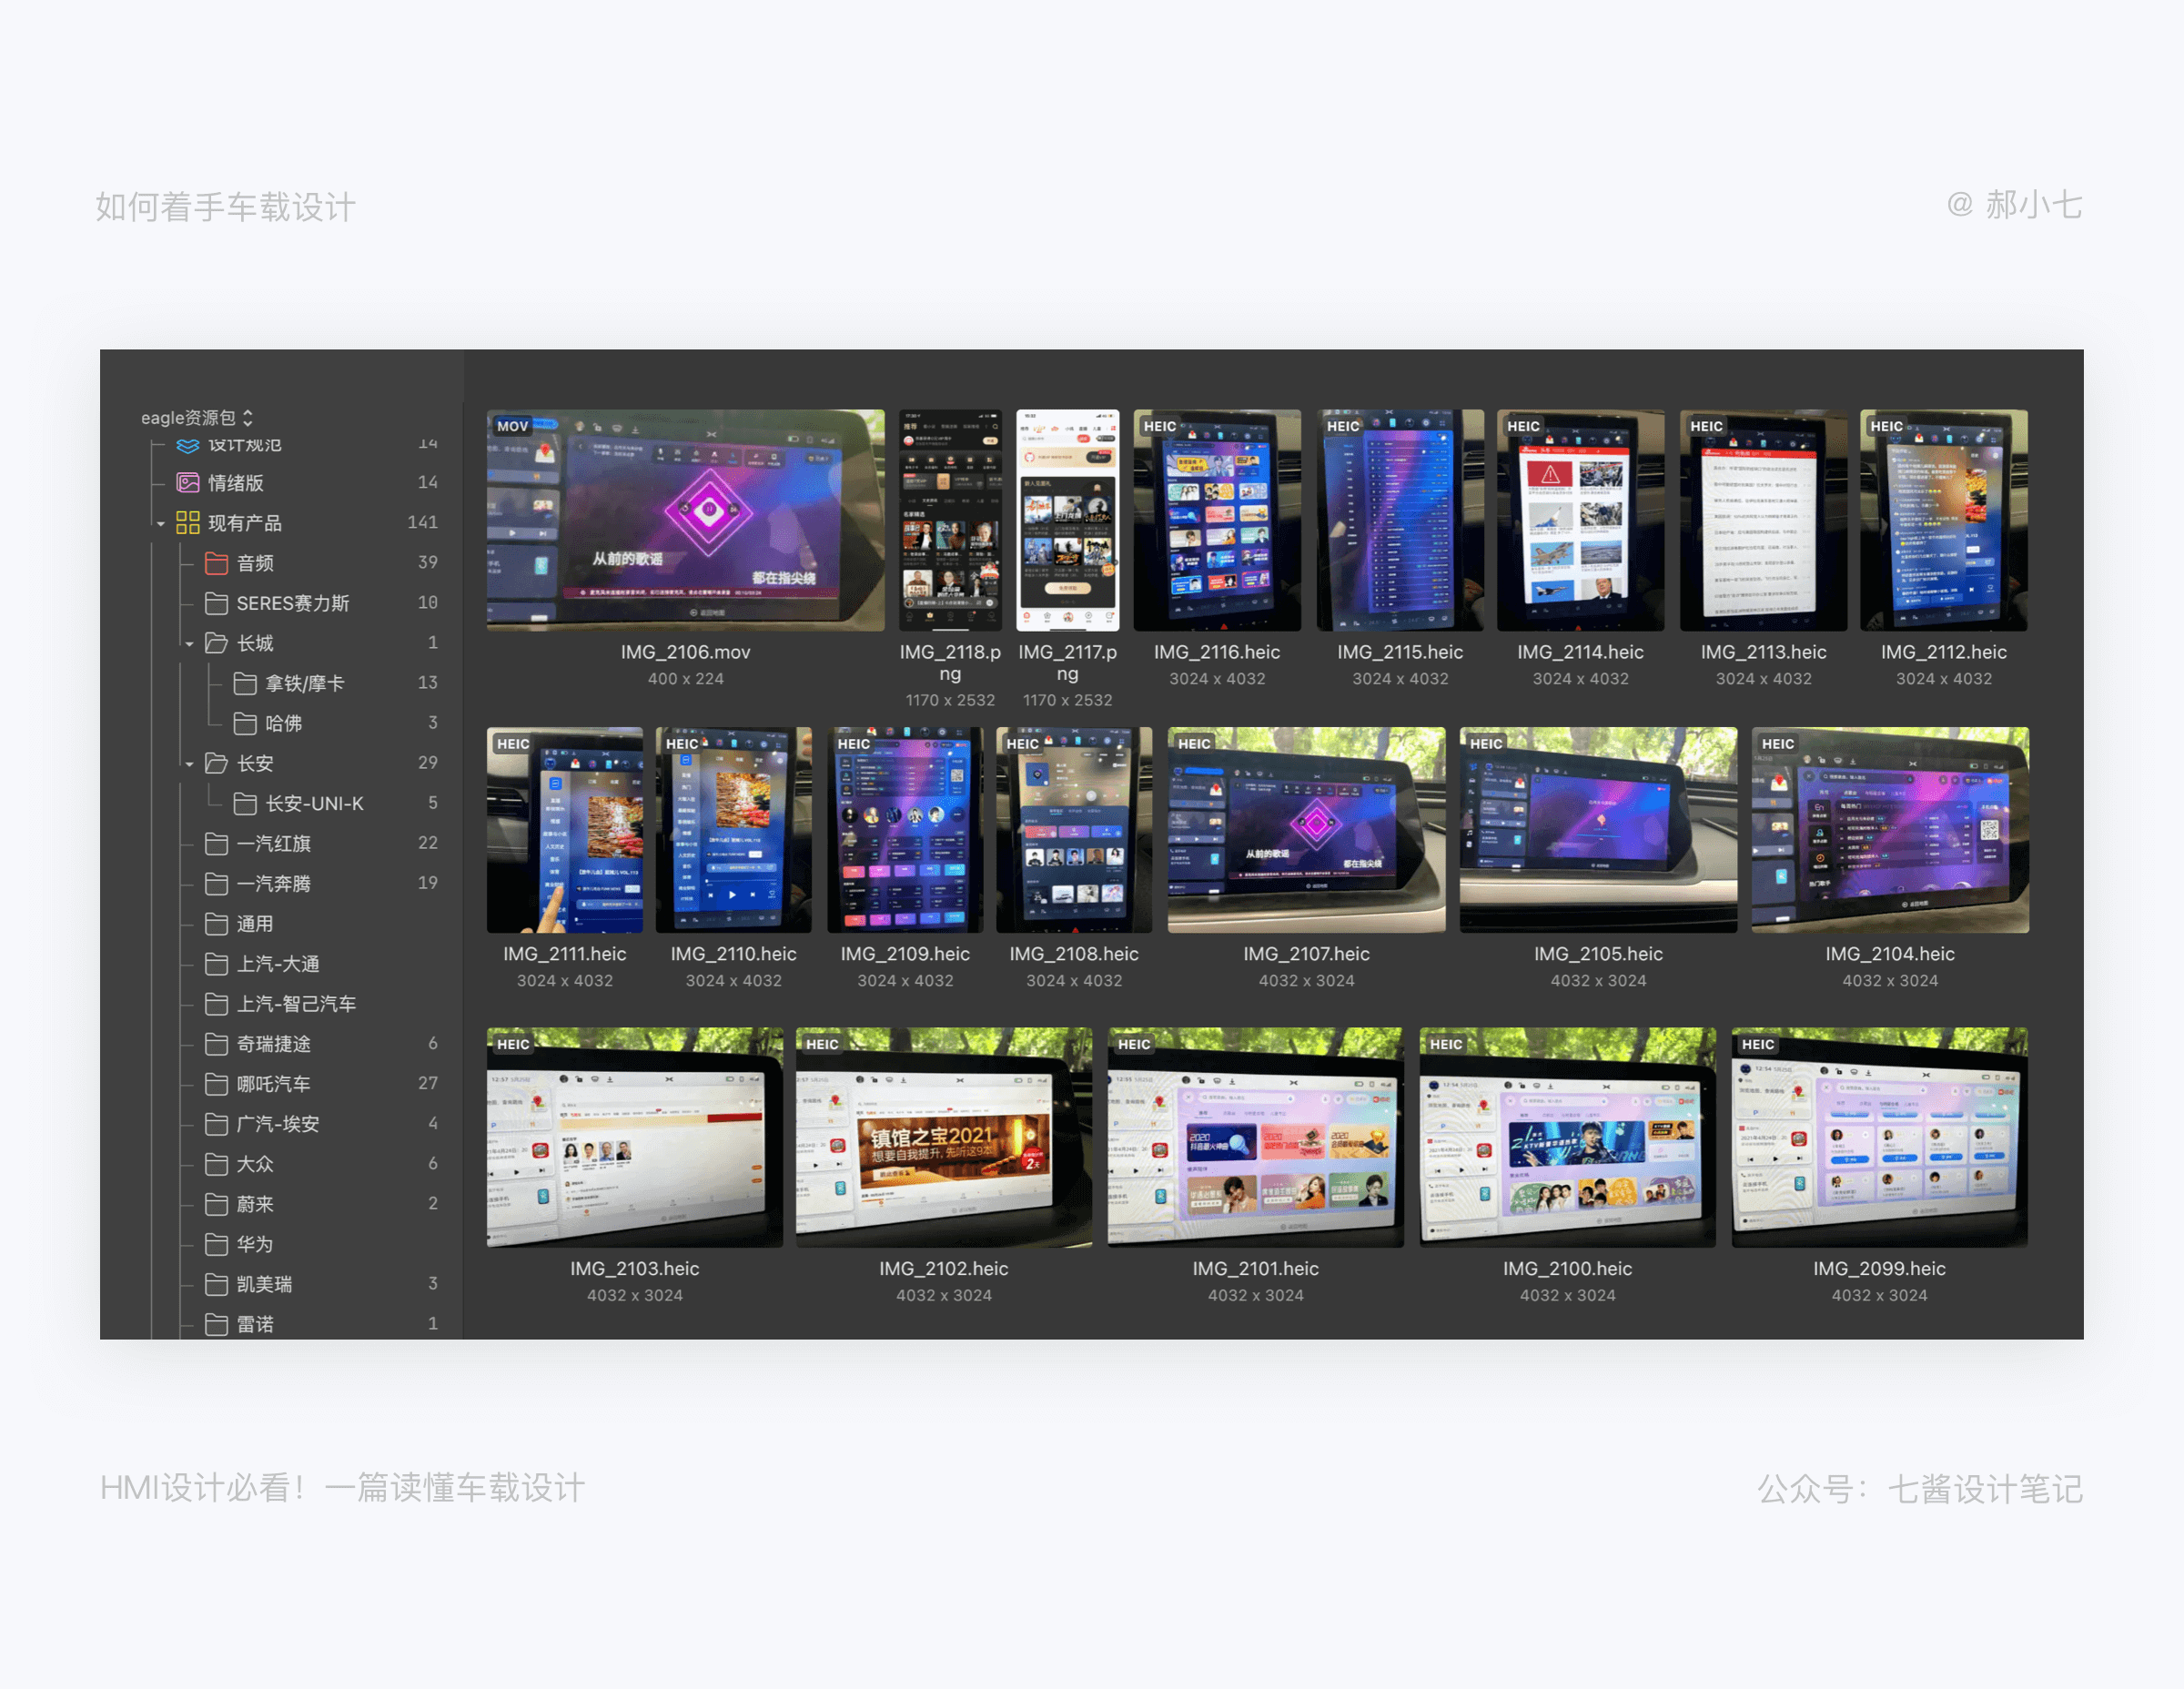Select the IMG_2106.mov video thumbnail

(685, 520)
